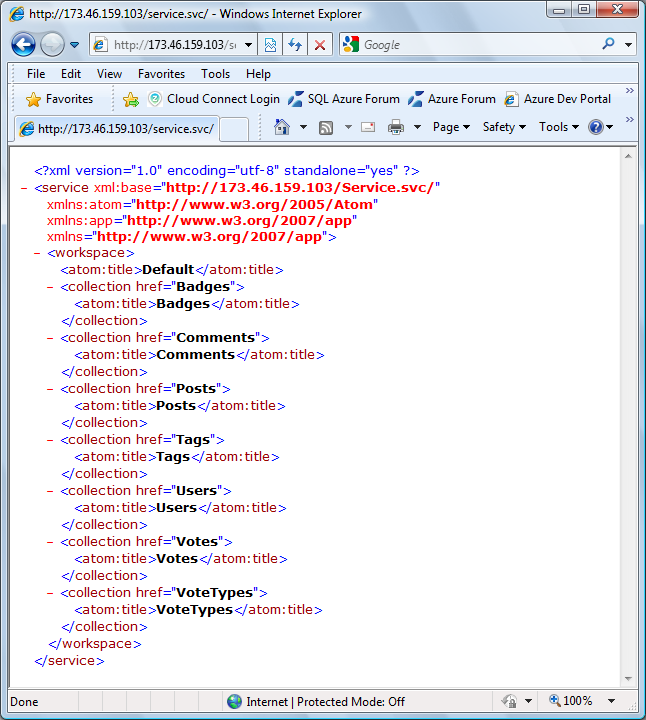Image resolution: width=646 pixels, height=720 pixels.
Task: Click the Read Mail envelope icon
Action: [x=368, y=127]
